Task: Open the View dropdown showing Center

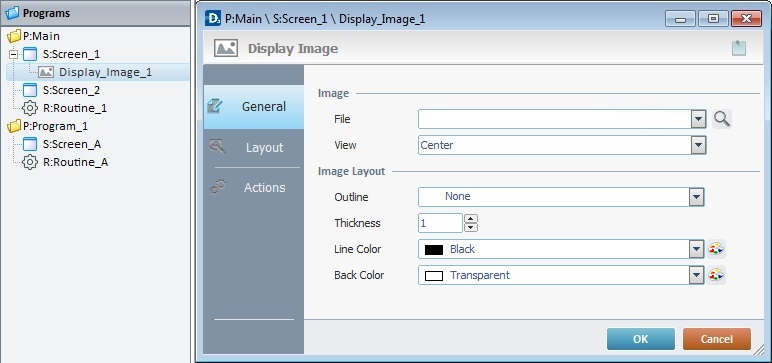Action: [x=562, y=145]
